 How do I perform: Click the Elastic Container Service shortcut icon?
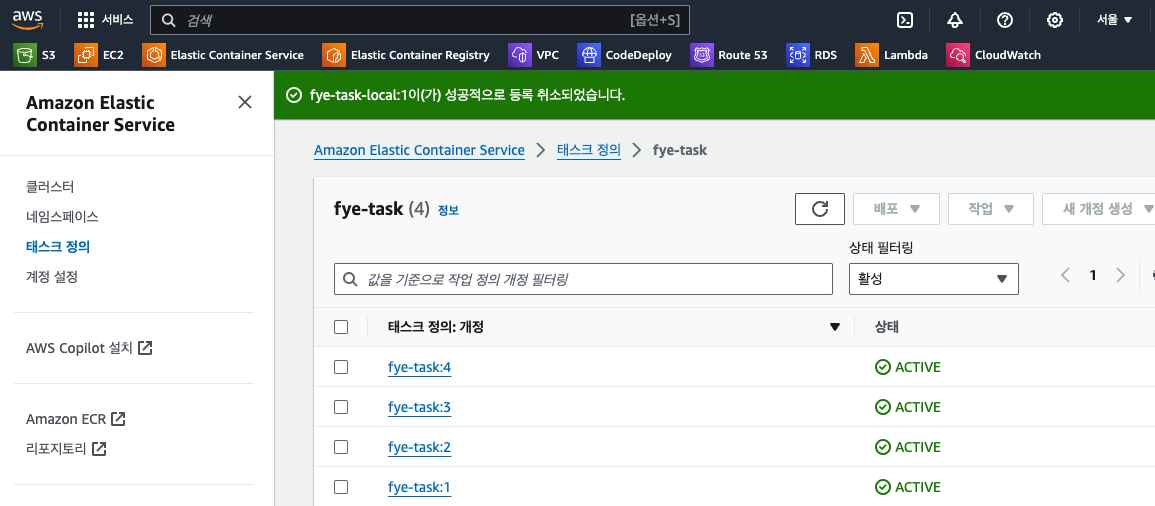pyautogui.click(x=154, y=55)
